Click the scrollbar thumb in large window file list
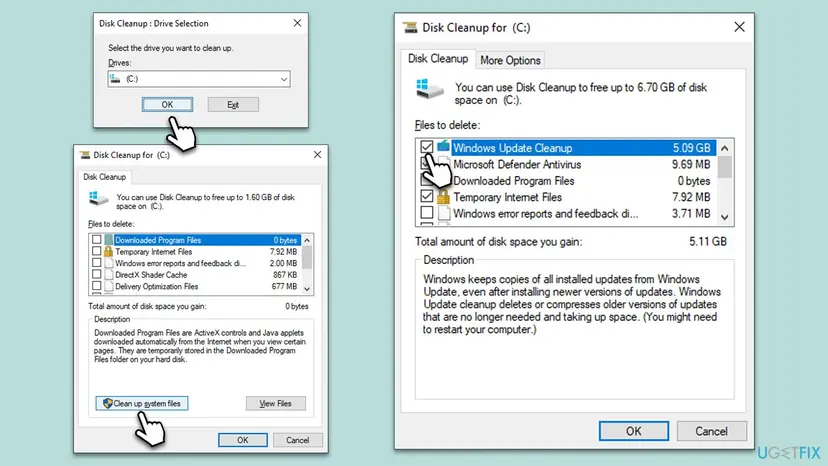The width and height of the screenshot is (828, 466). [724, 167]
